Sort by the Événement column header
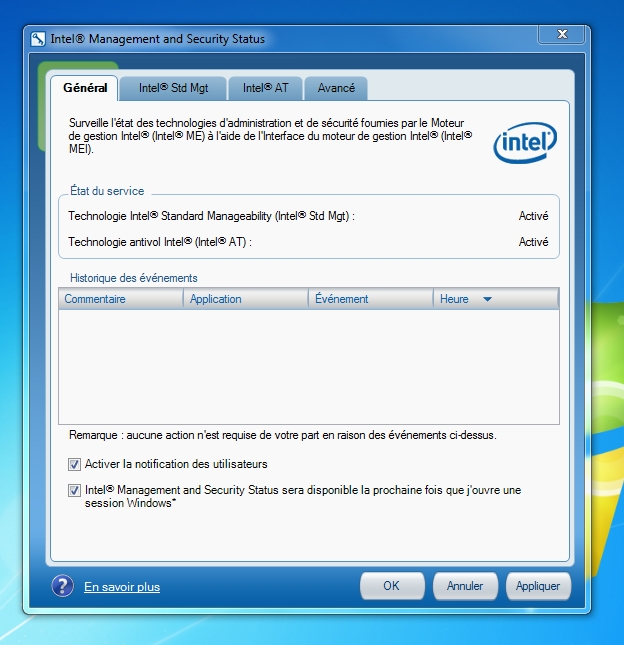The height and width of the screenshot is (645, 624). point(371,299)
